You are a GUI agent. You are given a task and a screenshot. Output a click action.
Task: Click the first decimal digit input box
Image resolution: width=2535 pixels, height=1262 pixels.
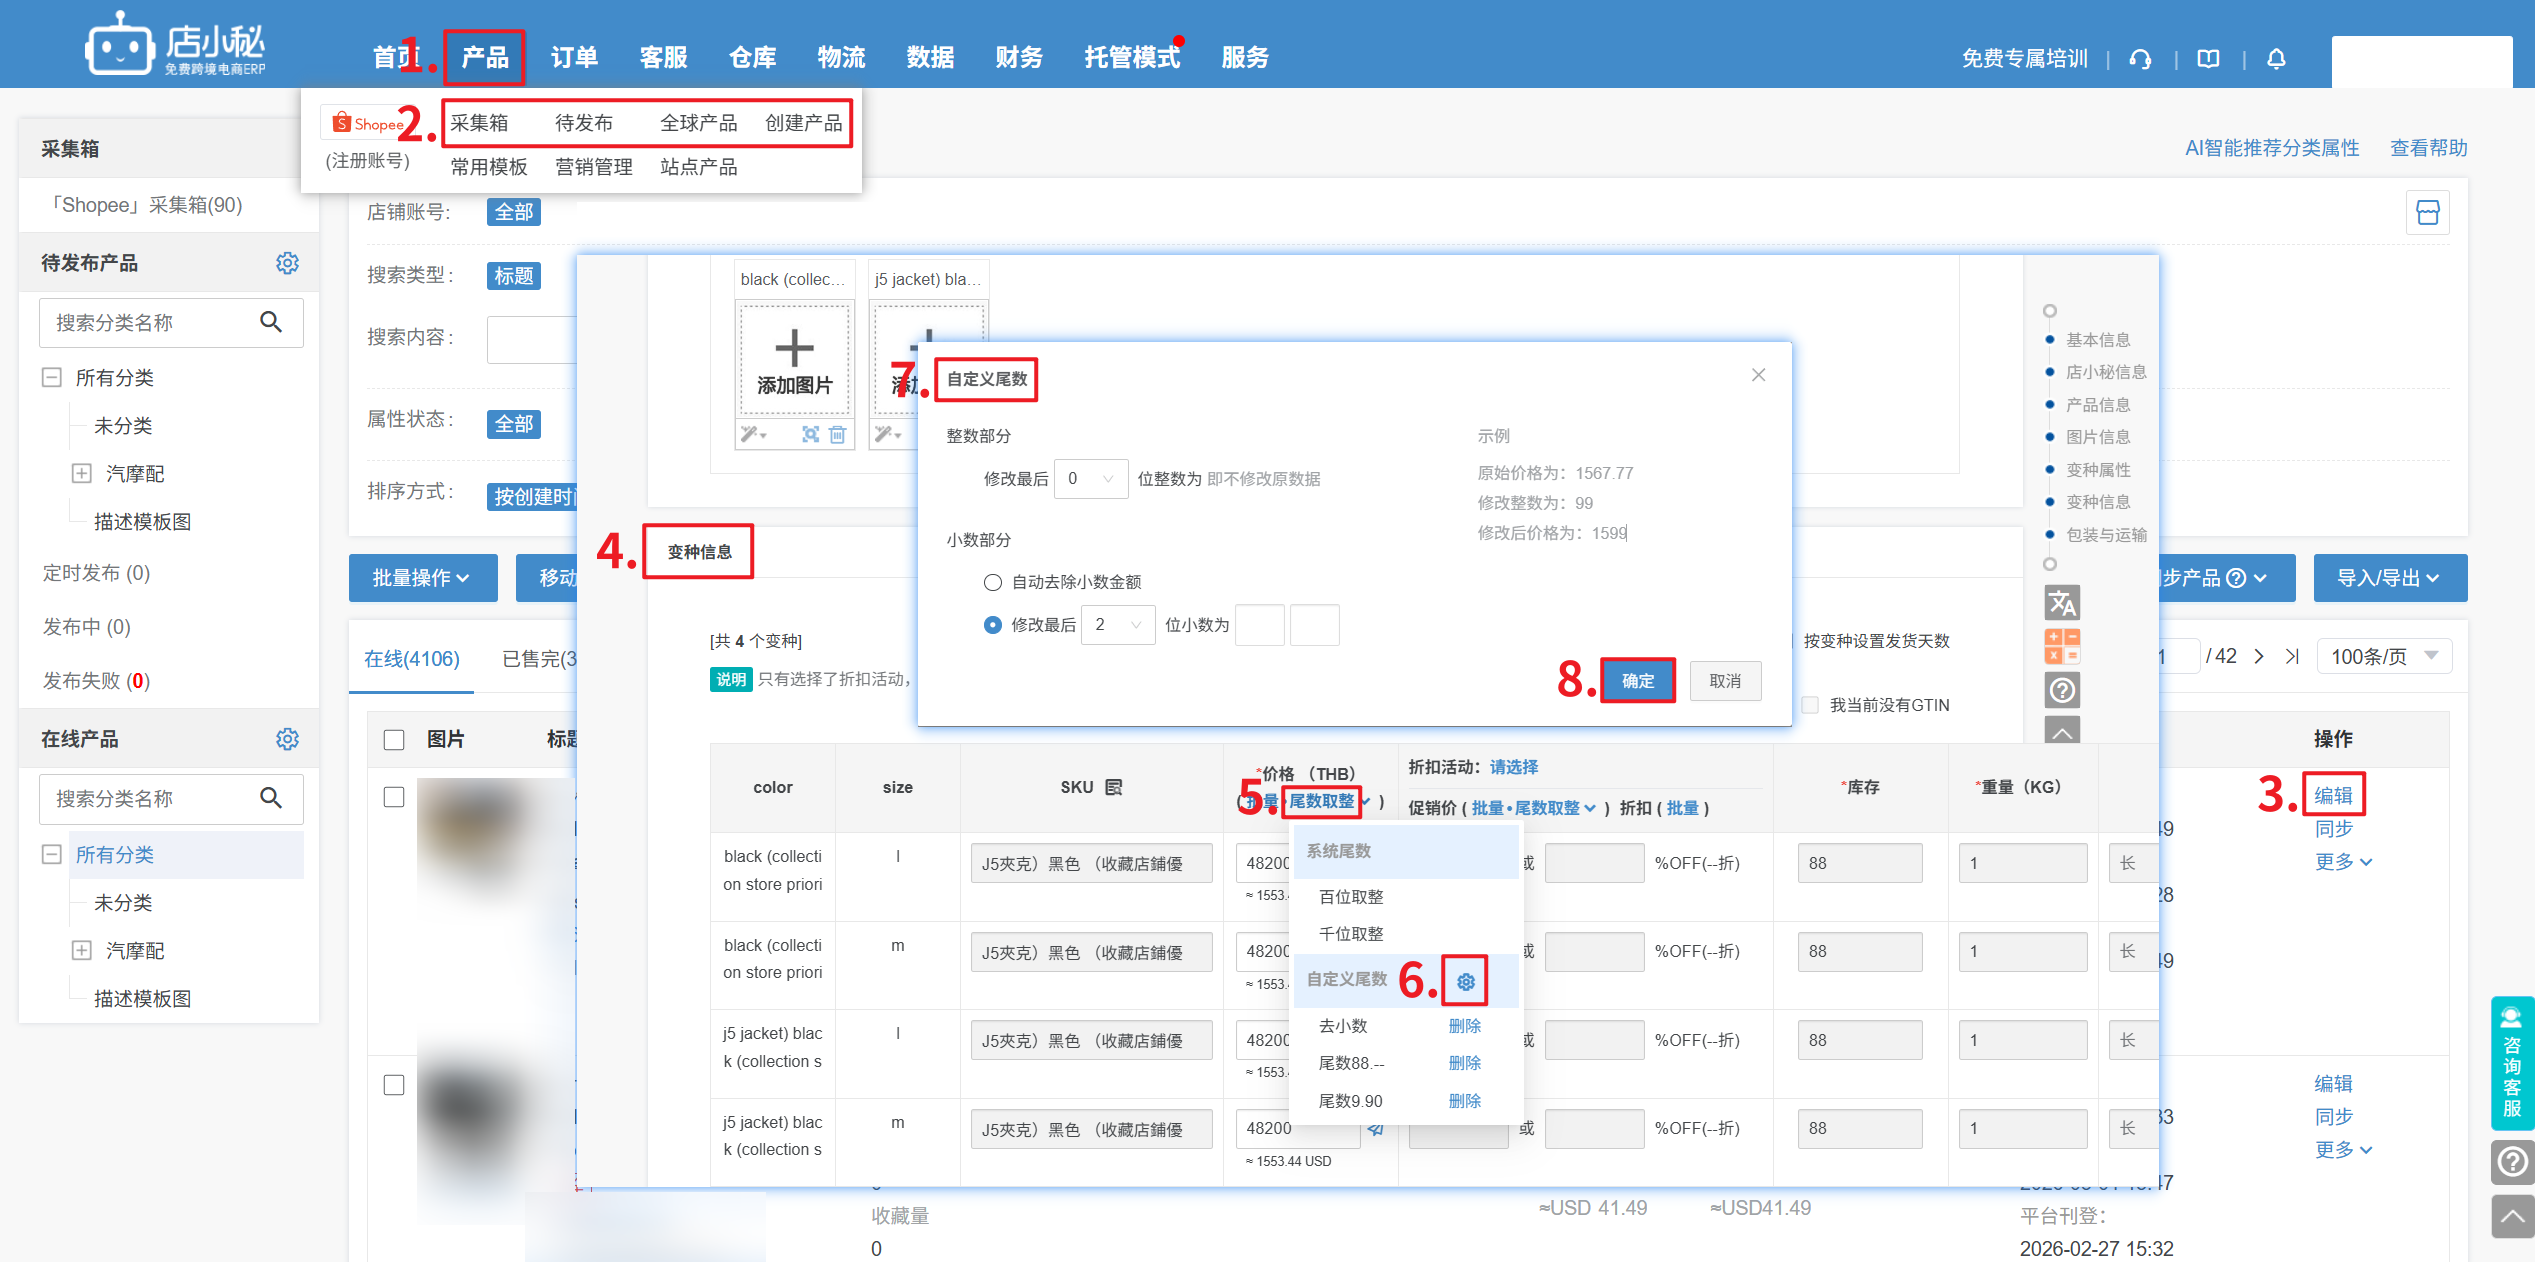coord(1259,625)
